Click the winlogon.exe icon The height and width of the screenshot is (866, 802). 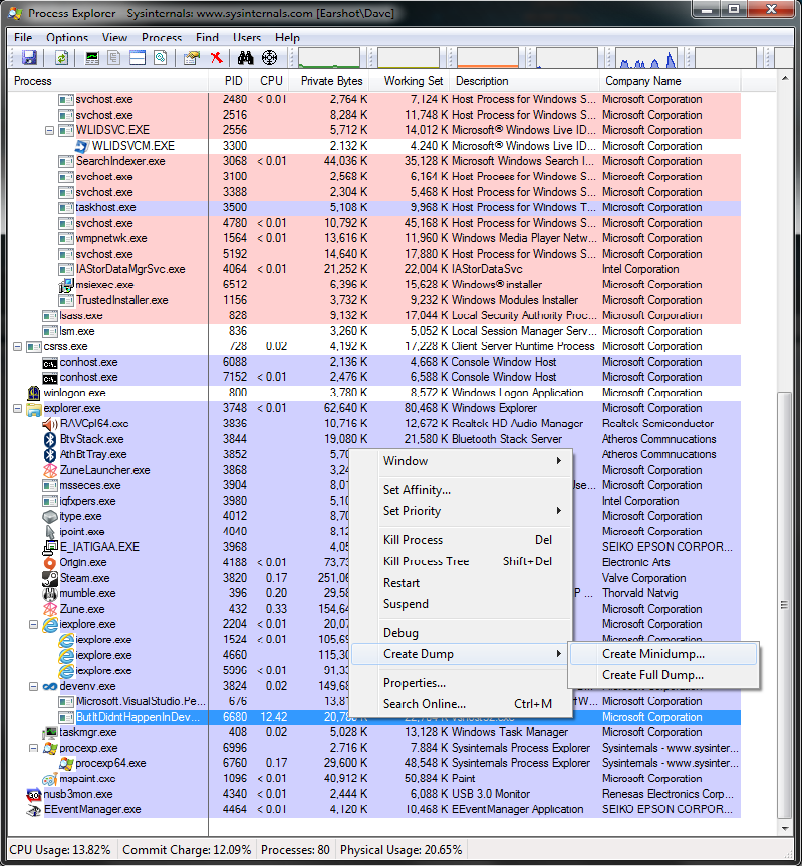(34, 393)
